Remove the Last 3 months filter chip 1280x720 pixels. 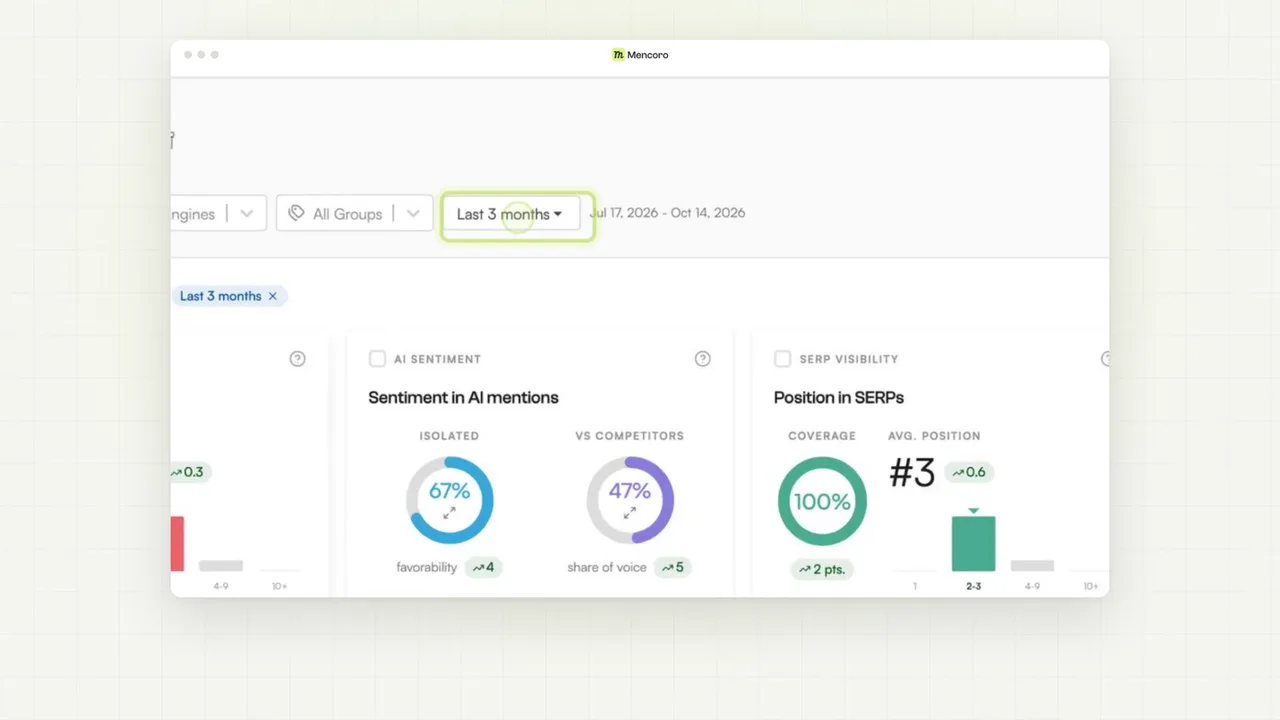272,296
